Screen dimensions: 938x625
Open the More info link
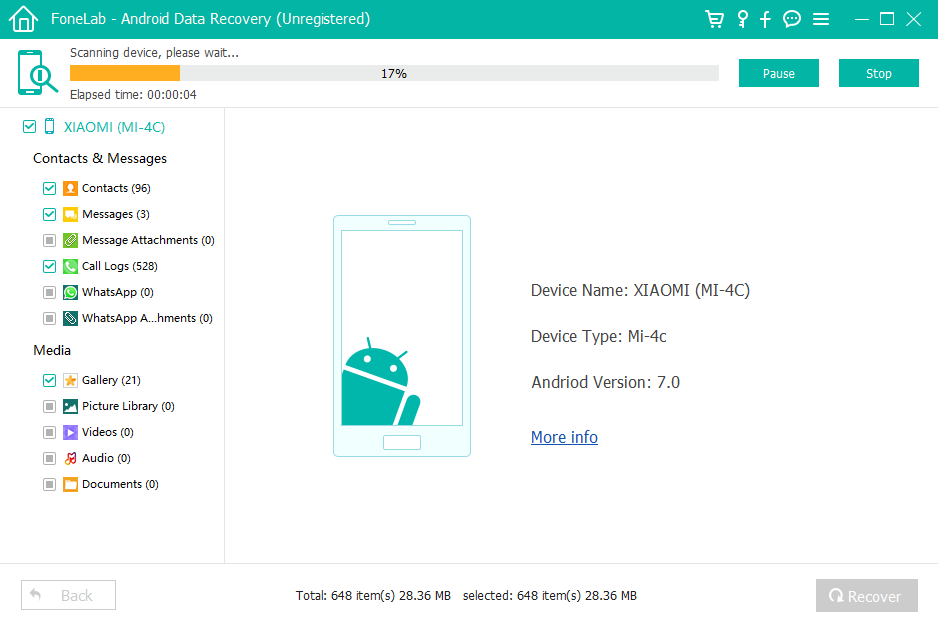[564, 437]
